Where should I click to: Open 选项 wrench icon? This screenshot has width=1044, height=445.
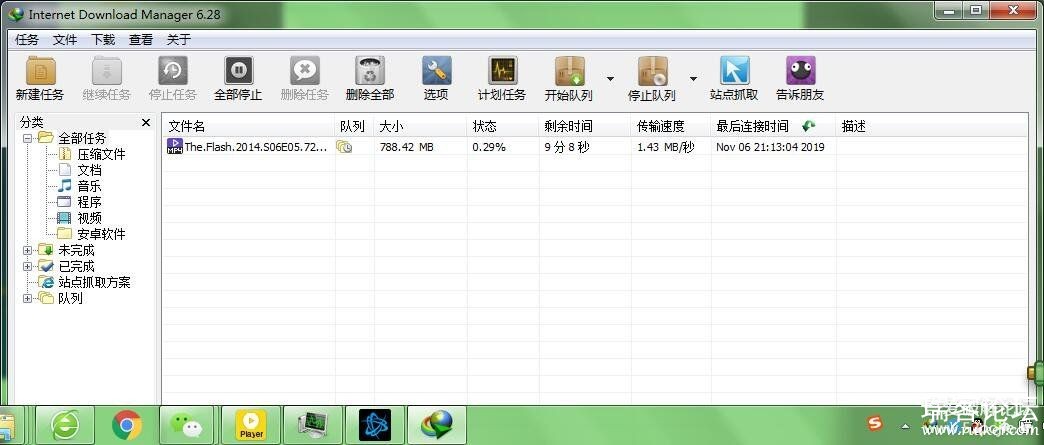436,71
